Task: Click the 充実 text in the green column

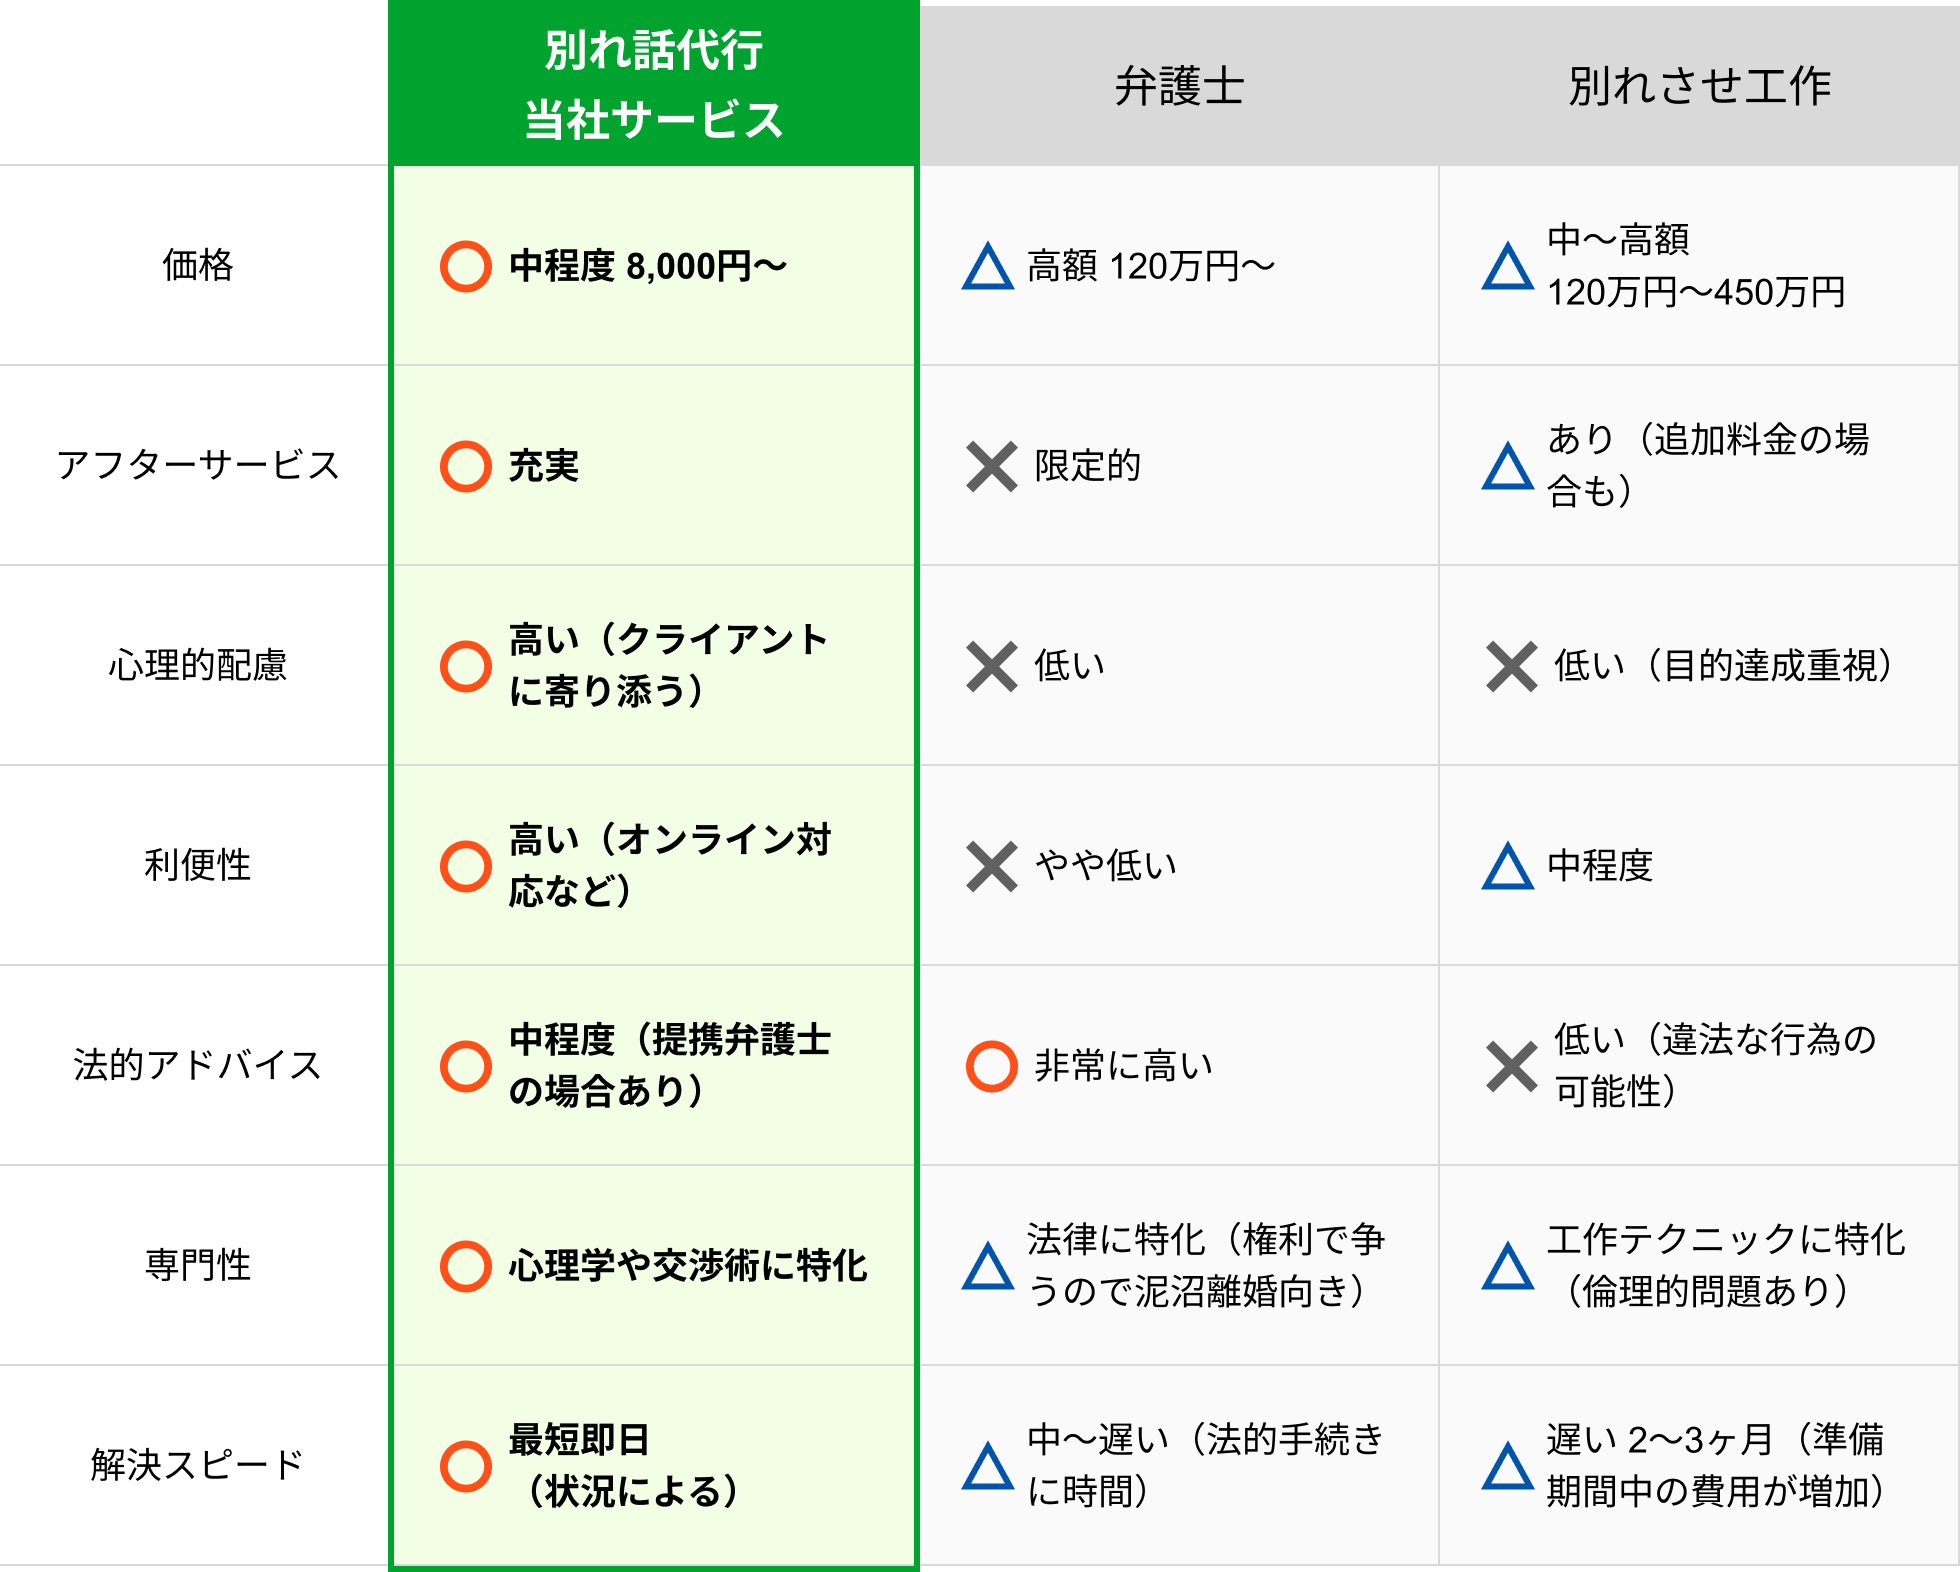Action: click(544, 466)
